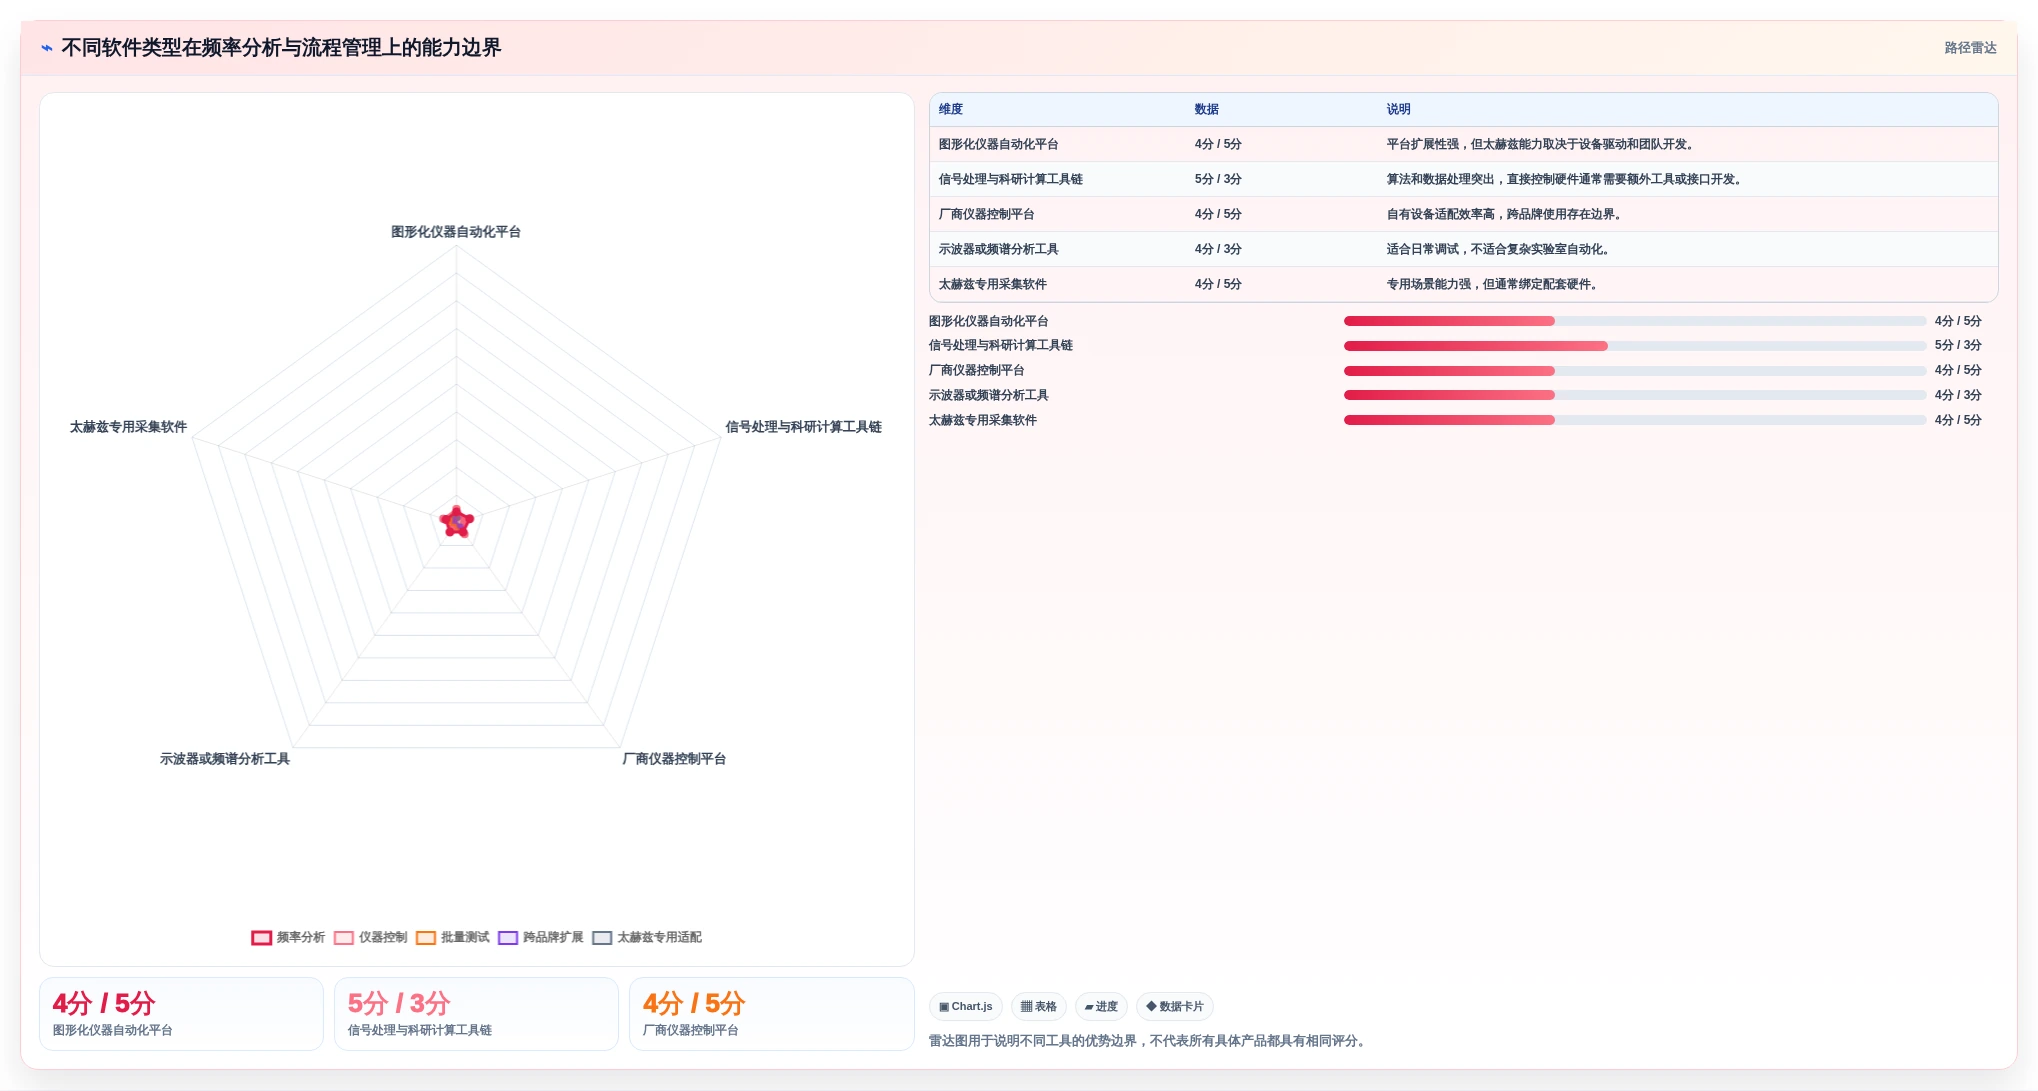
Task: Click the description starting 适合日常调试
Action: [x=1500, y=249]
